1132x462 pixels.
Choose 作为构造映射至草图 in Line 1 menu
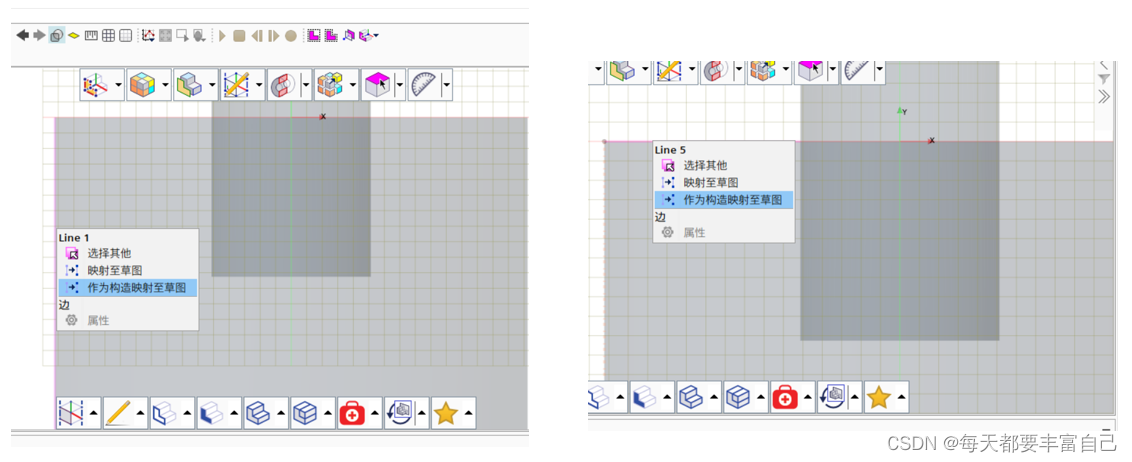(127, 287)
